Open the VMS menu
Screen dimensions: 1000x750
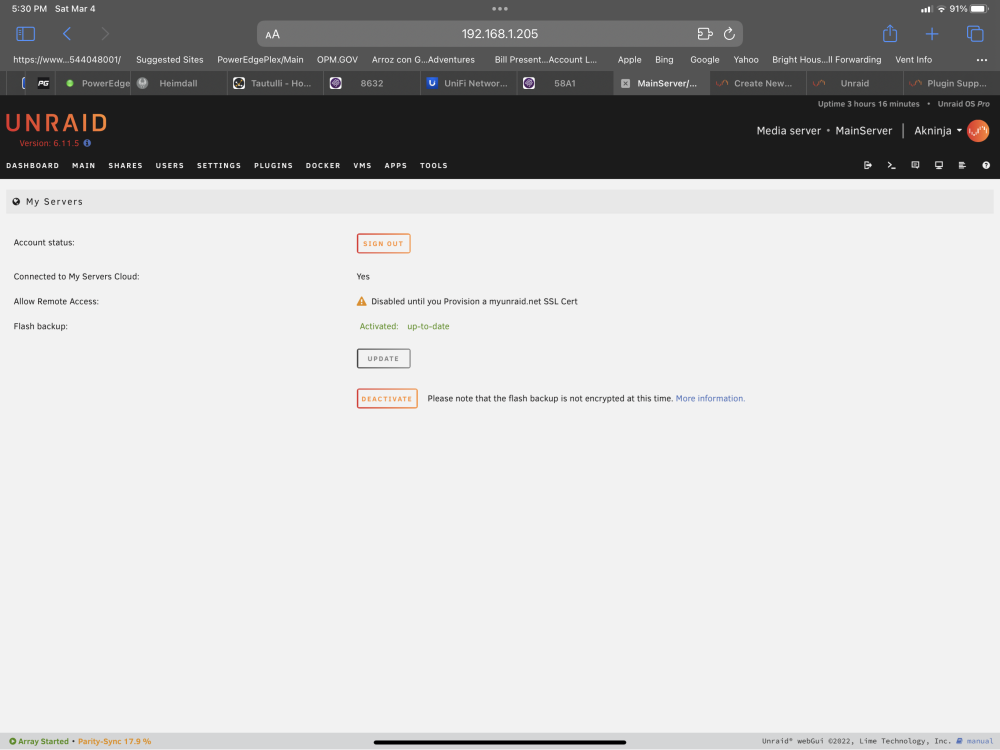click(362, 166)
